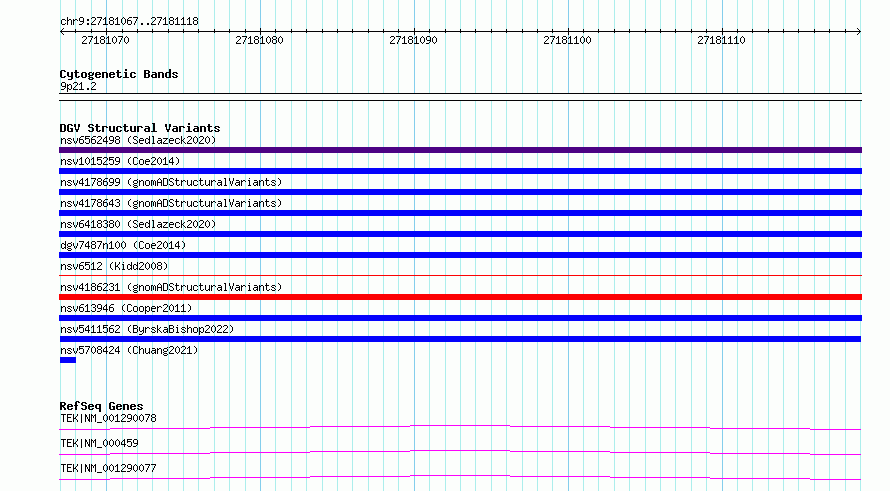Screen dimensions: 890x491
Task: Click ruler position 27181090
Action: pyautogui.click(x=413, y=40)
